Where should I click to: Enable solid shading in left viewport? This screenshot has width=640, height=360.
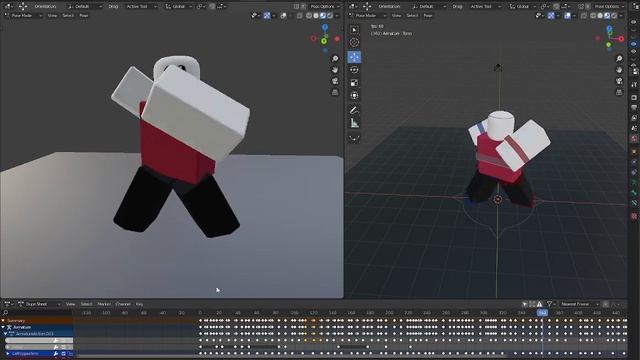316,16
